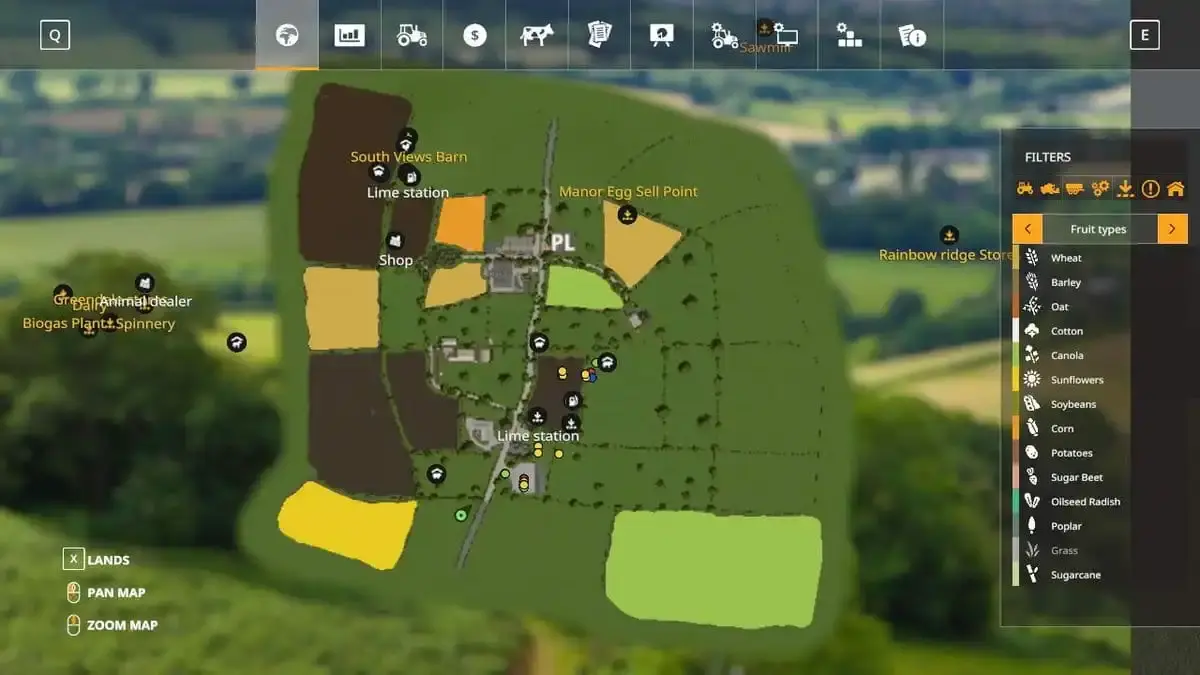Viewport: 1200px width, 675px height.
Task: Click the Corn orange color swatch
Action: (1016, 429)
